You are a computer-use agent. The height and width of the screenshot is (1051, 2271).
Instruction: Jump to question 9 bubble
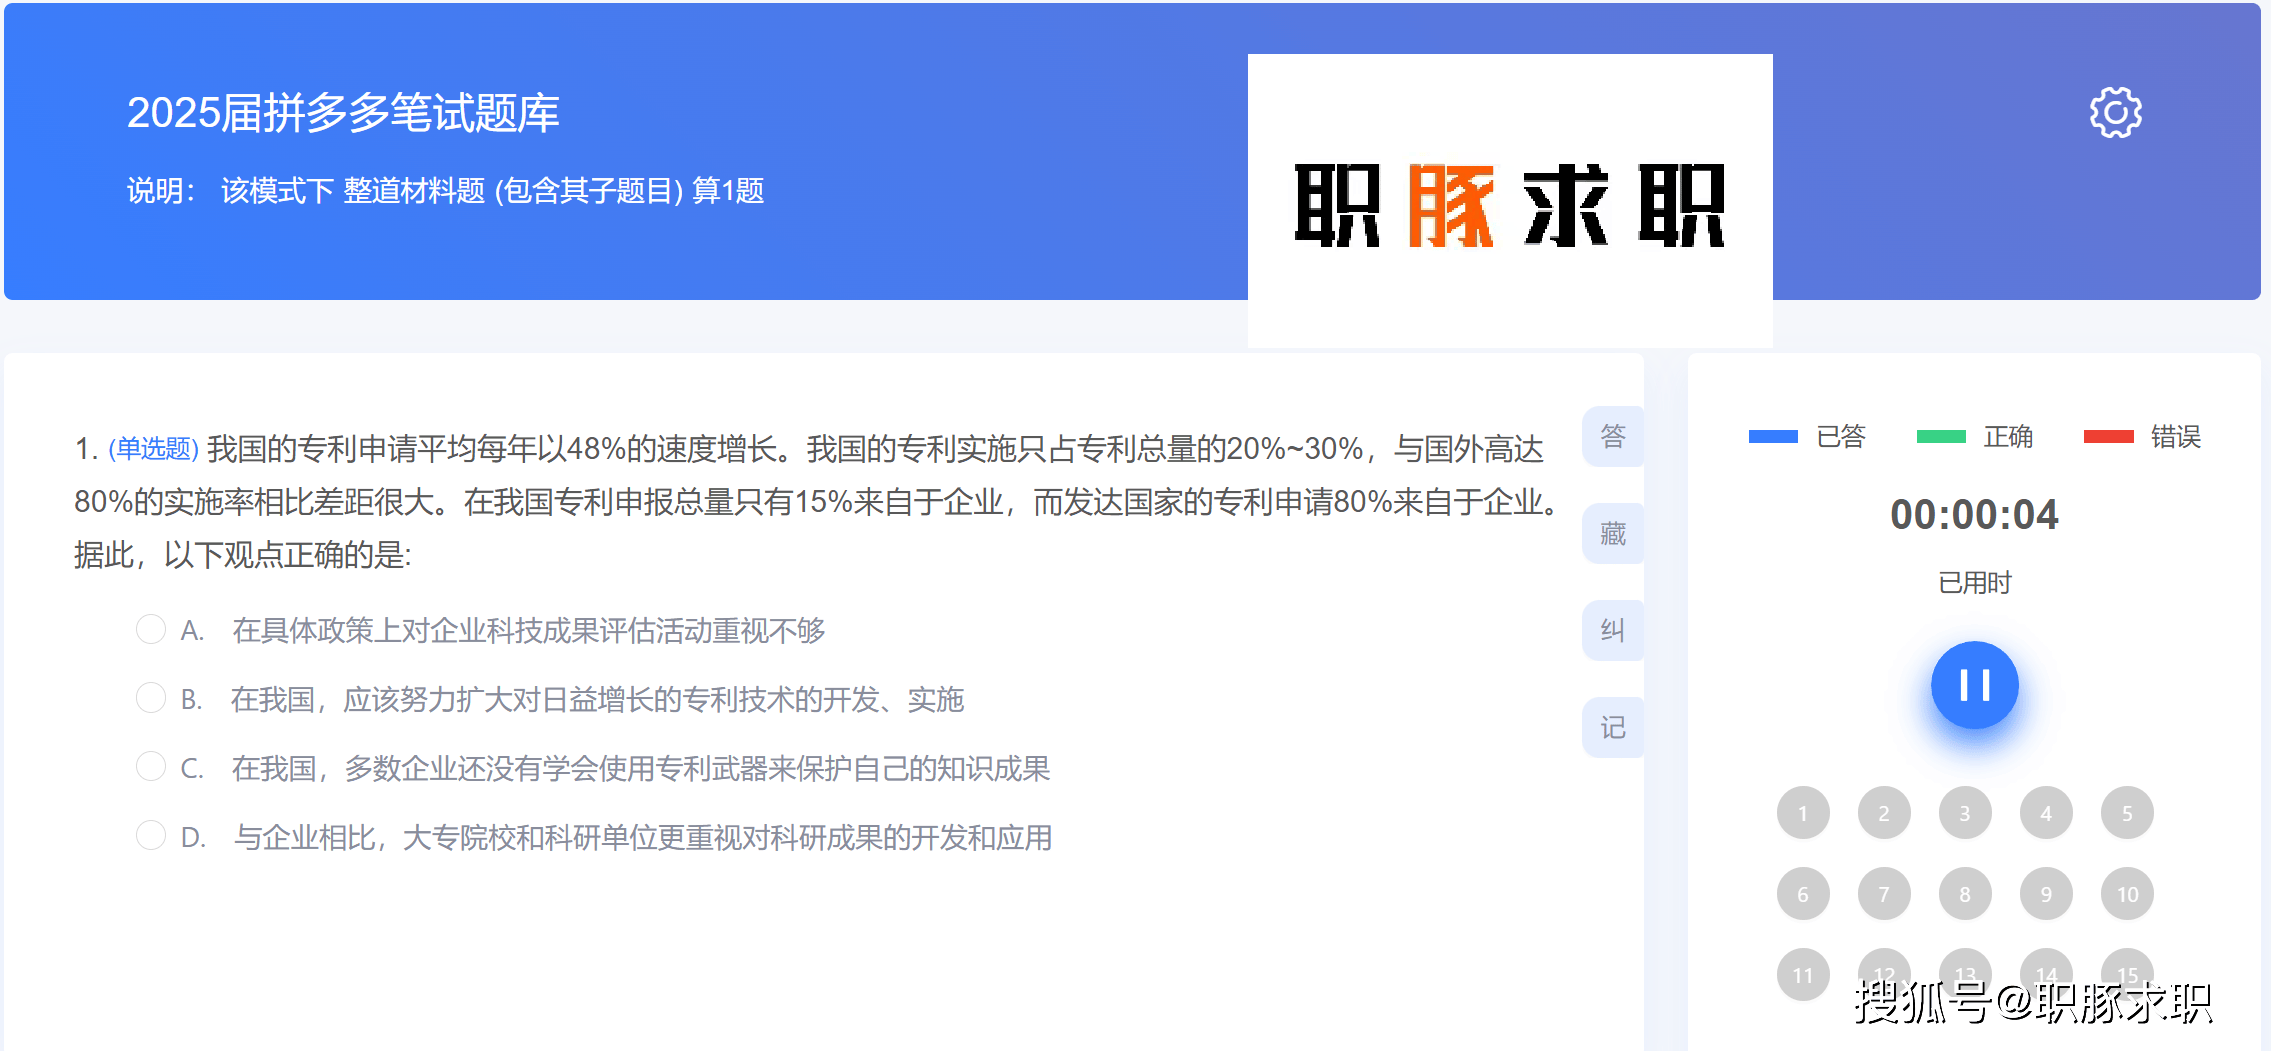pos(2046,894)
